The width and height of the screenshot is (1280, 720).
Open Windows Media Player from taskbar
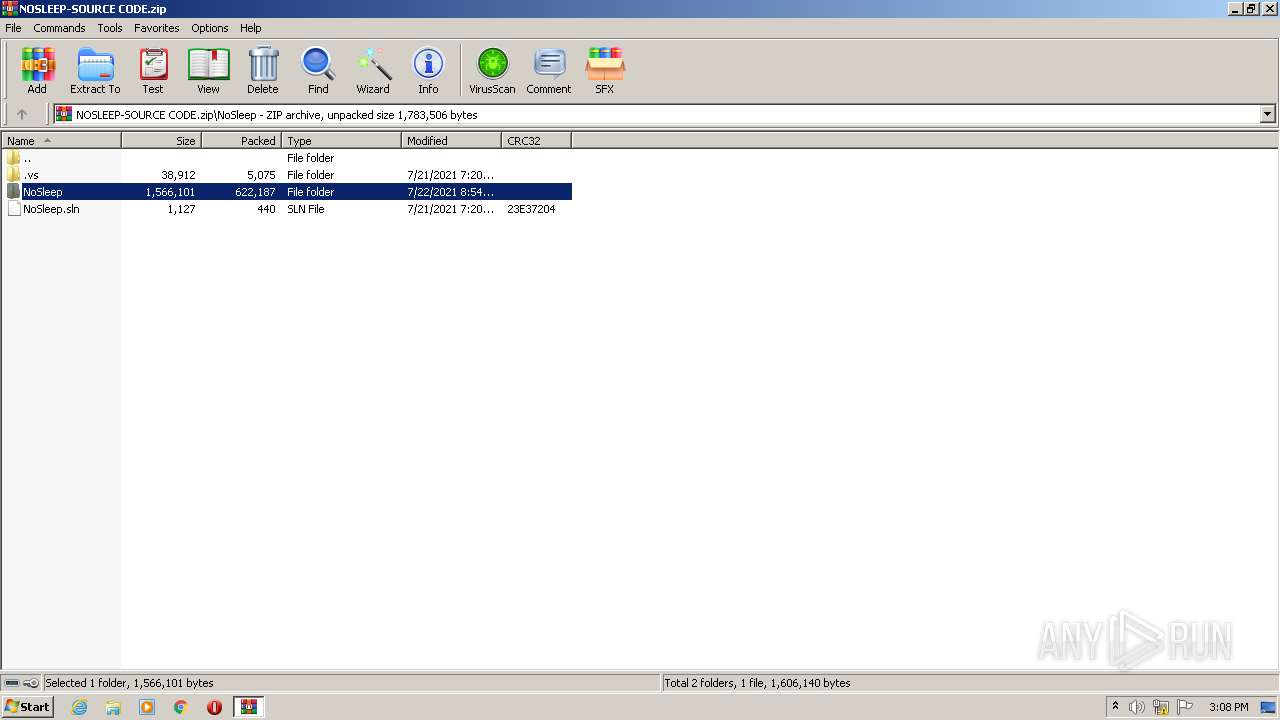point(147,707)
